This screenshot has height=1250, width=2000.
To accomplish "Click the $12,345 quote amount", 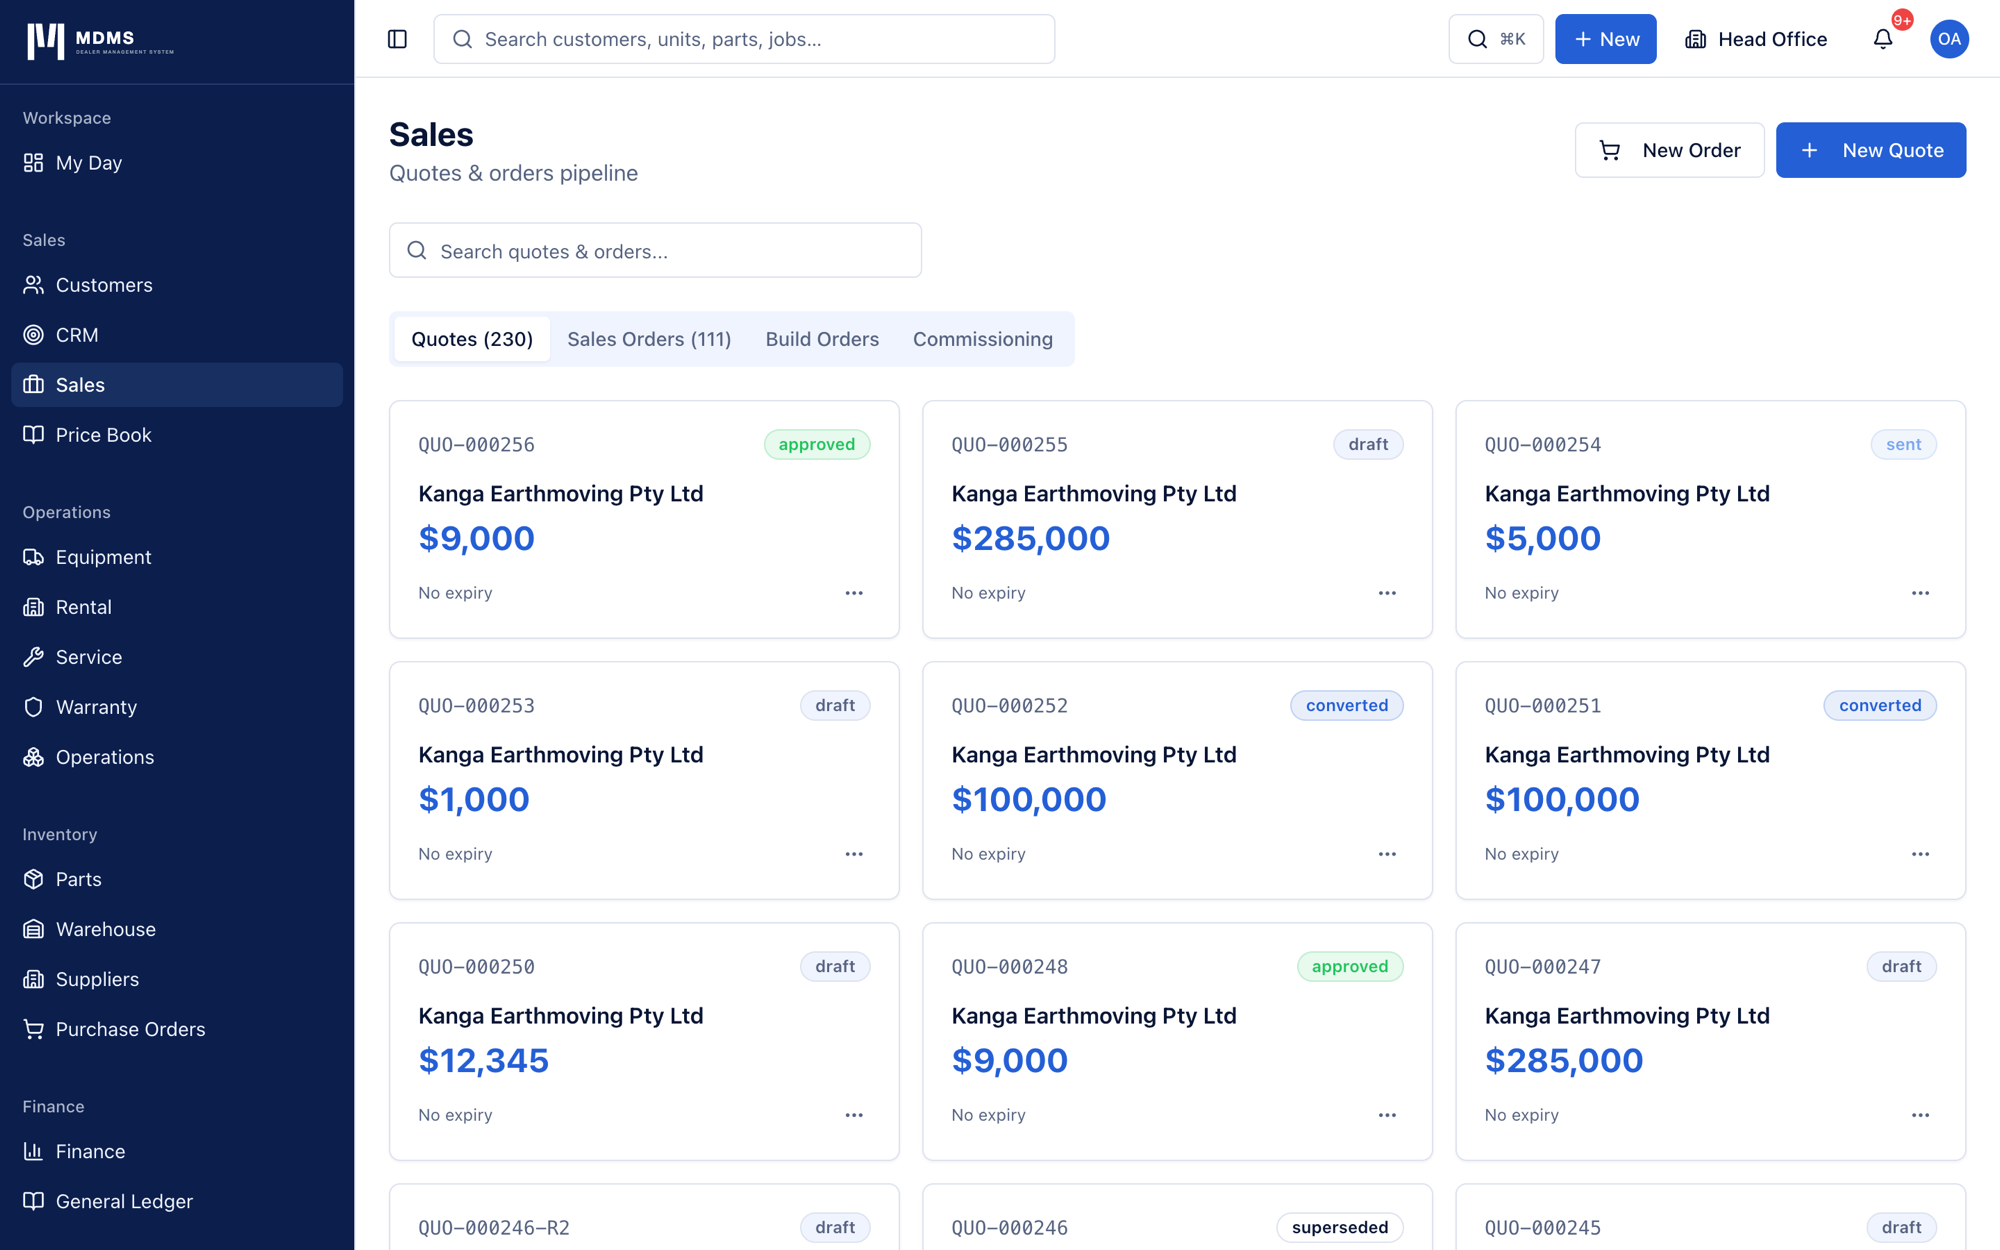I will coord(484,1060).
